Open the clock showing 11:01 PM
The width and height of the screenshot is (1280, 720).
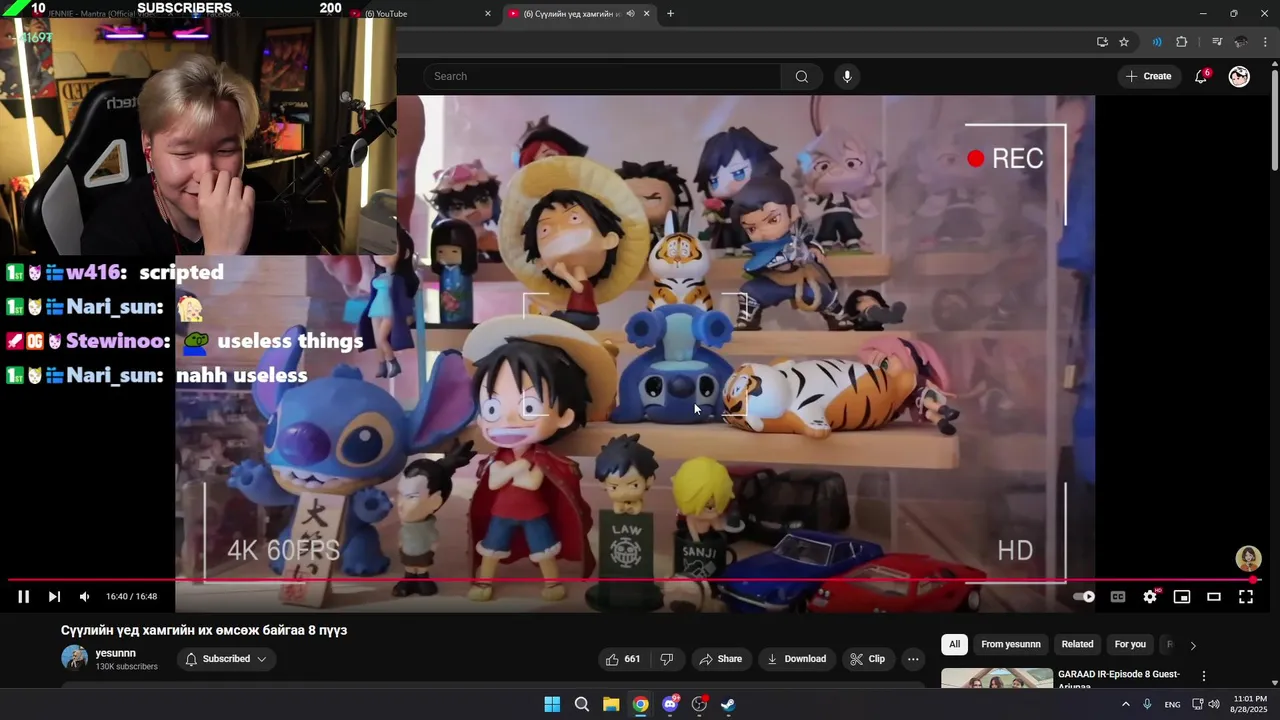[x=1249, y=704]
